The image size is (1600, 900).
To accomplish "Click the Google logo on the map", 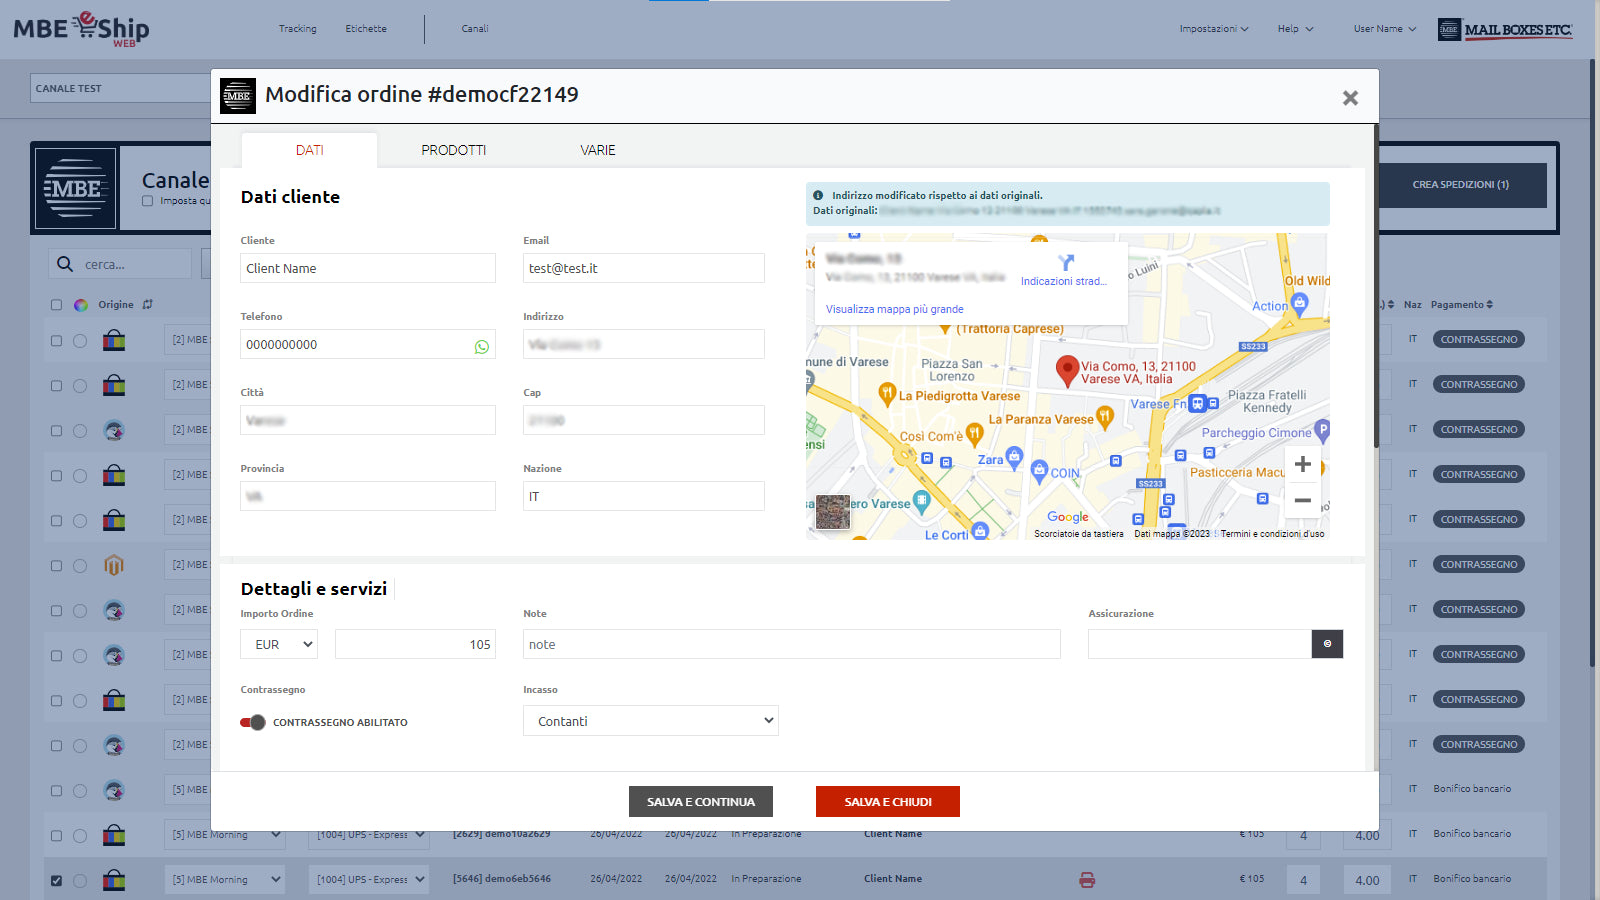I will pos(1068,517).
